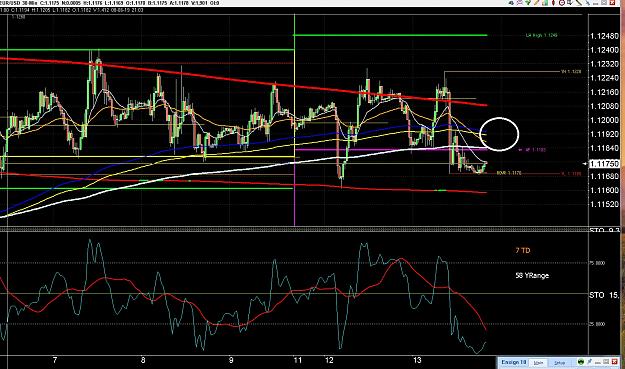The height and width of the screenshot is (369, 625).
Task: Click the 1.12400 price axis label
Action: (604, 50)
